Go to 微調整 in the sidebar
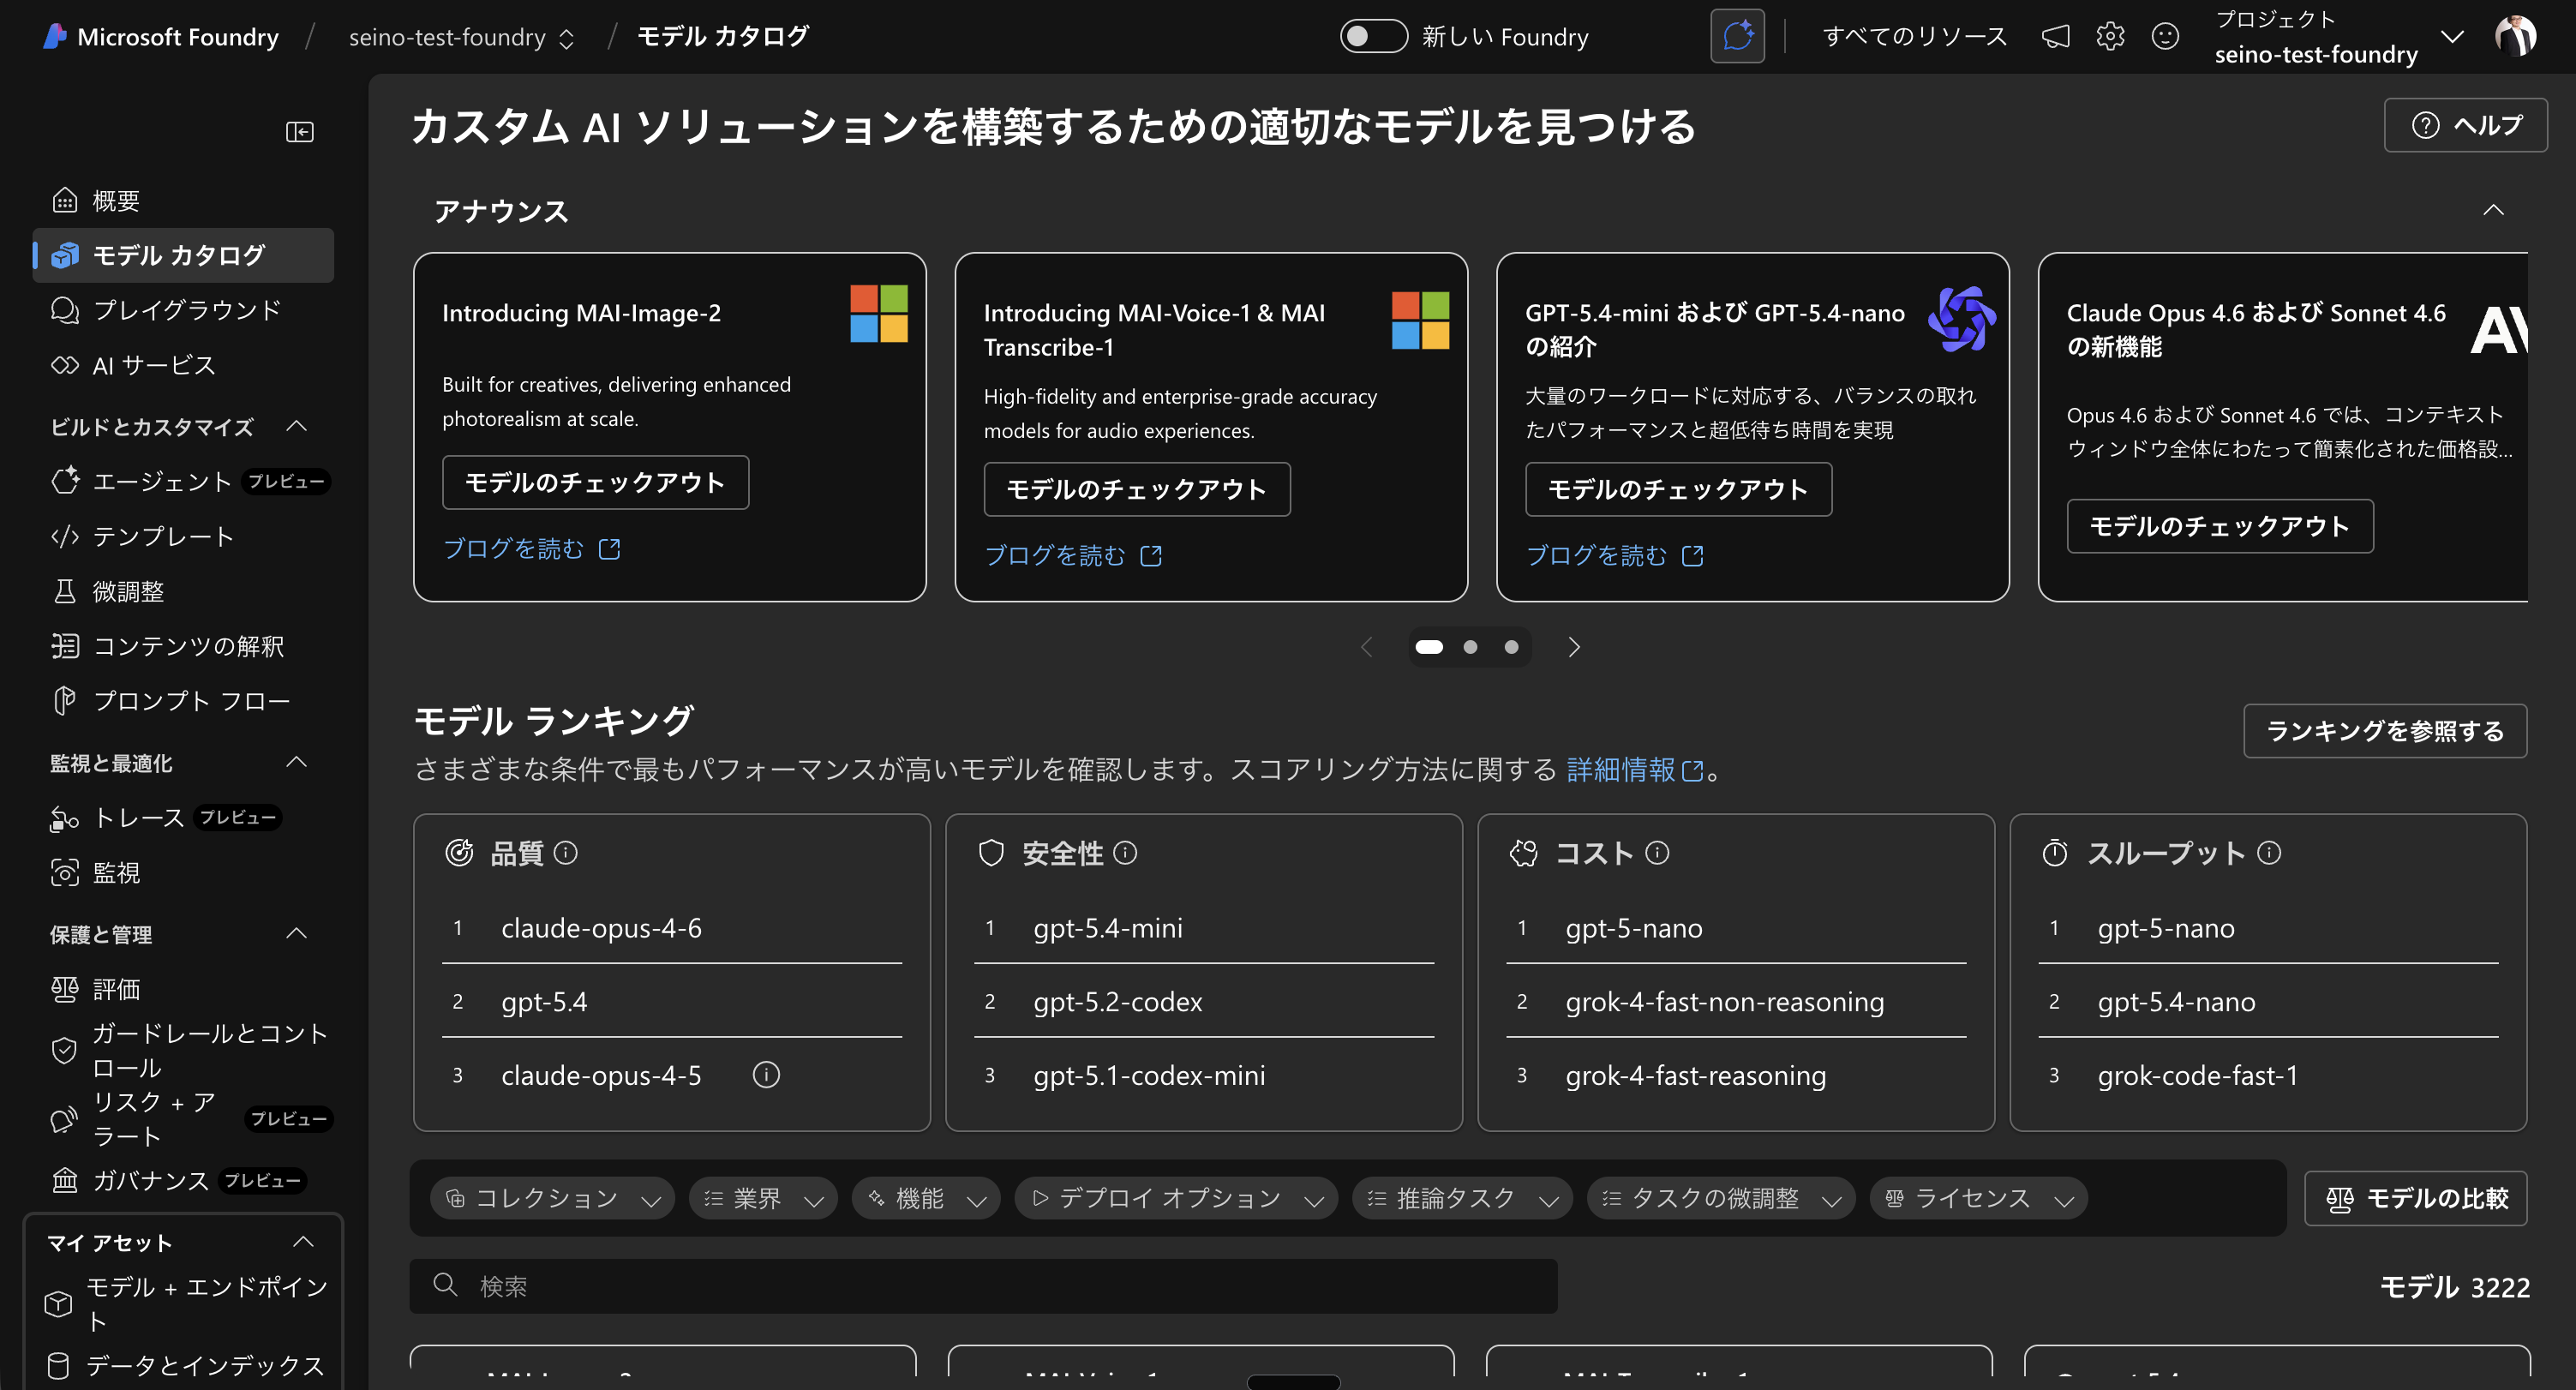This screenshot has height=1390, width=2576. [128, 592]
